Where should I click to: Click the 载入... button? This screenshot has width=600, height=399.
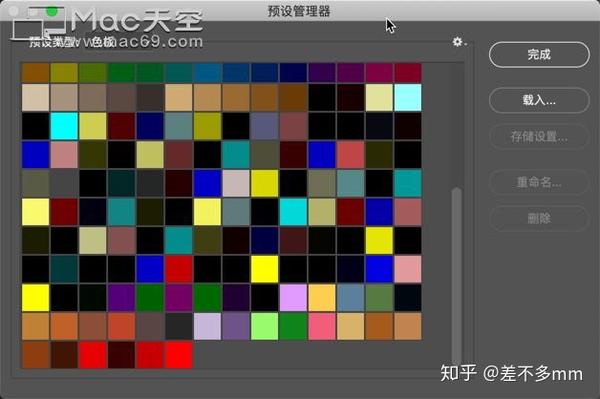(539, 100)
